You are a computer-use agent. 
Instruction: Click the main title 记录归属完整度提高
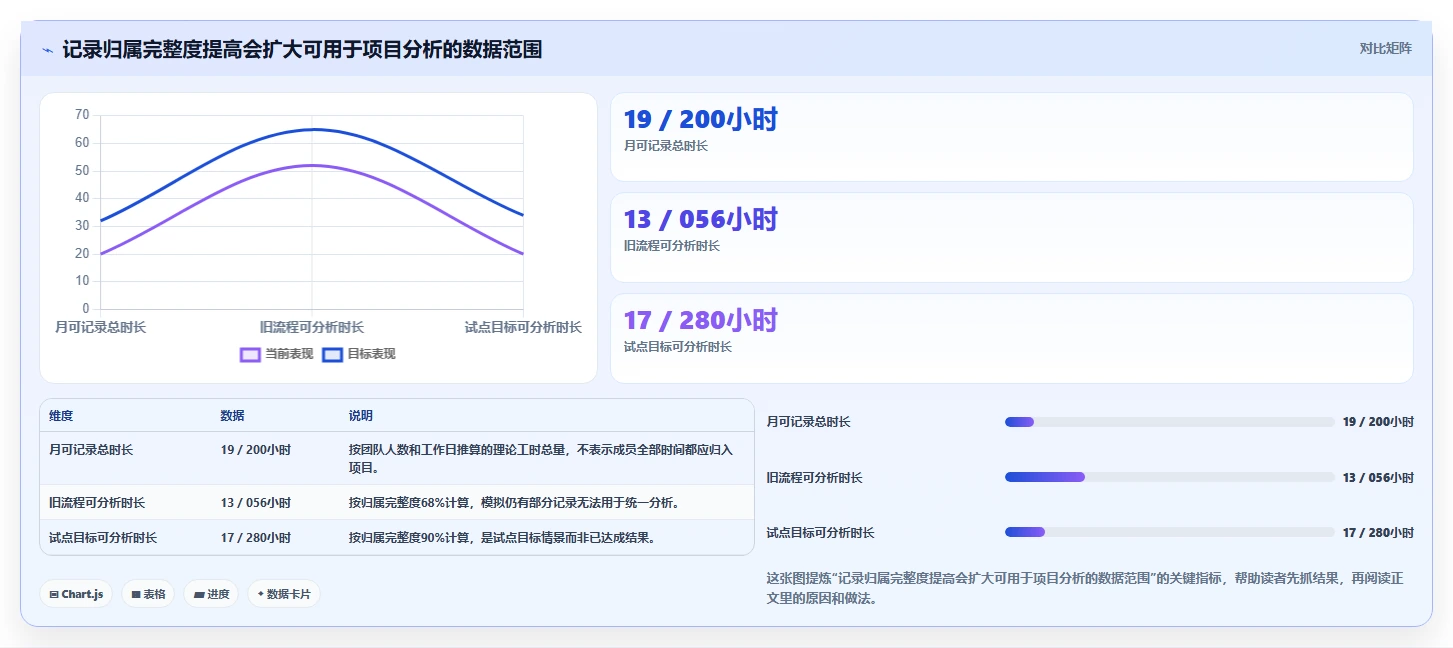pos(302,49)
